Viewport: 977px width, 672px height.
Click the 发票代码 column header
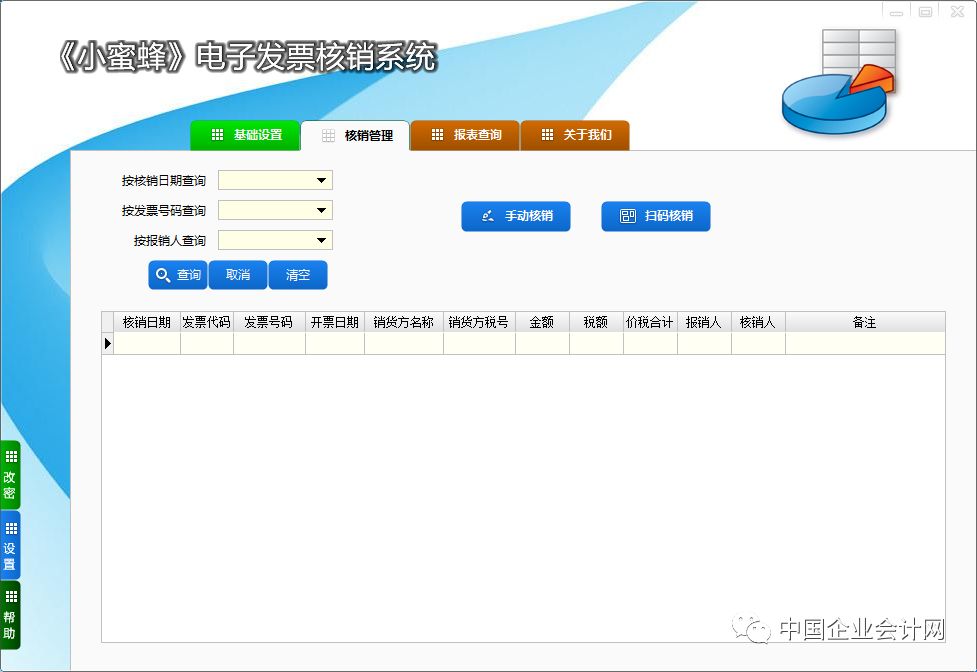[x=207, y=322]
